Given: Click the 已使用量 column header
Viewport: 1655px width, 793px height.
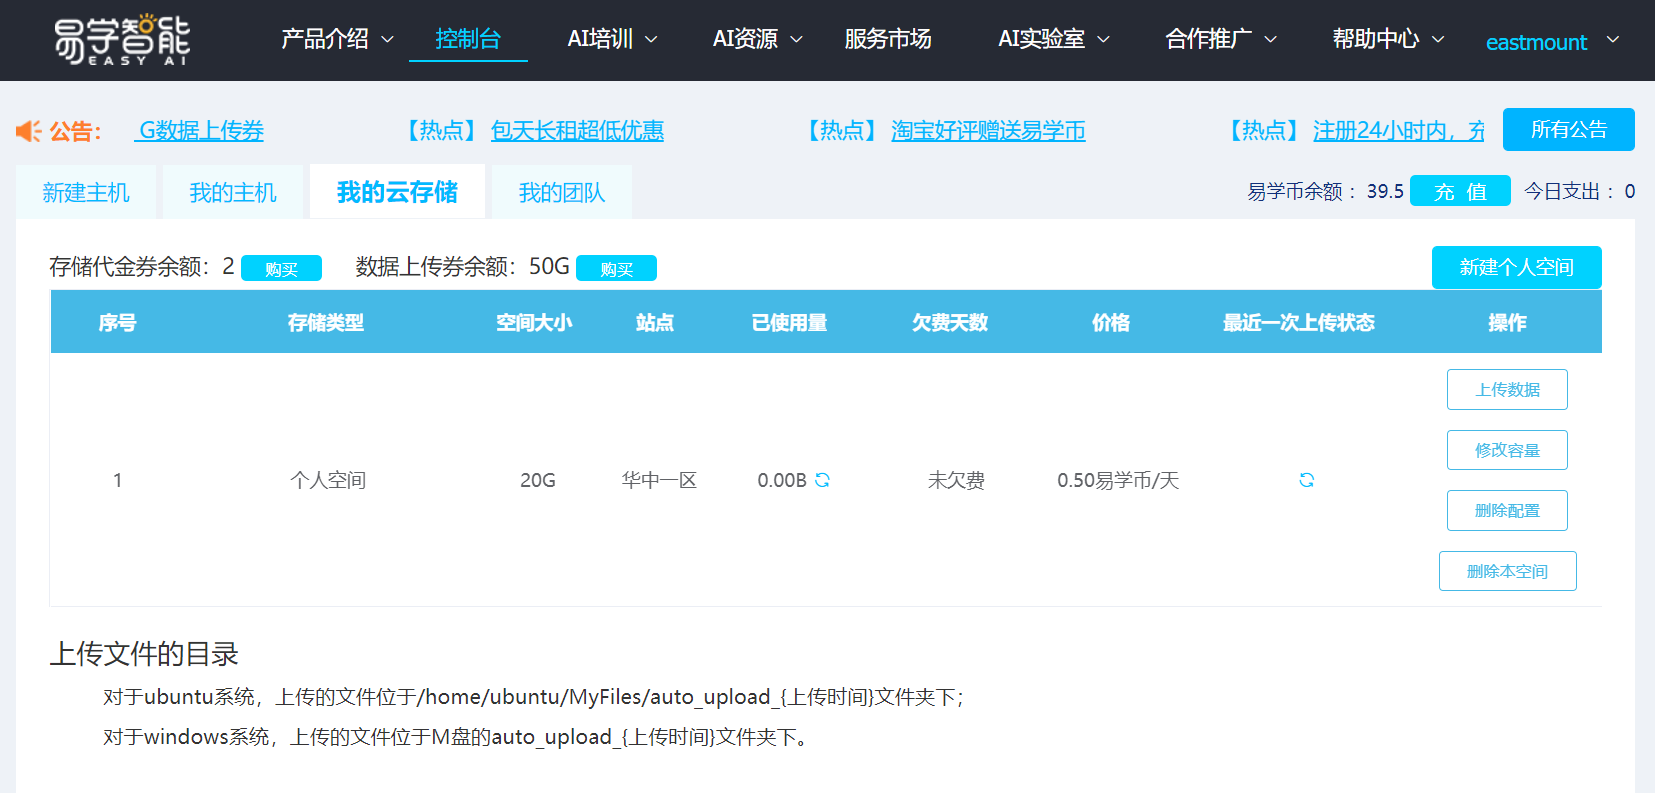Looking at the screenshot, I should pos(789,322).
